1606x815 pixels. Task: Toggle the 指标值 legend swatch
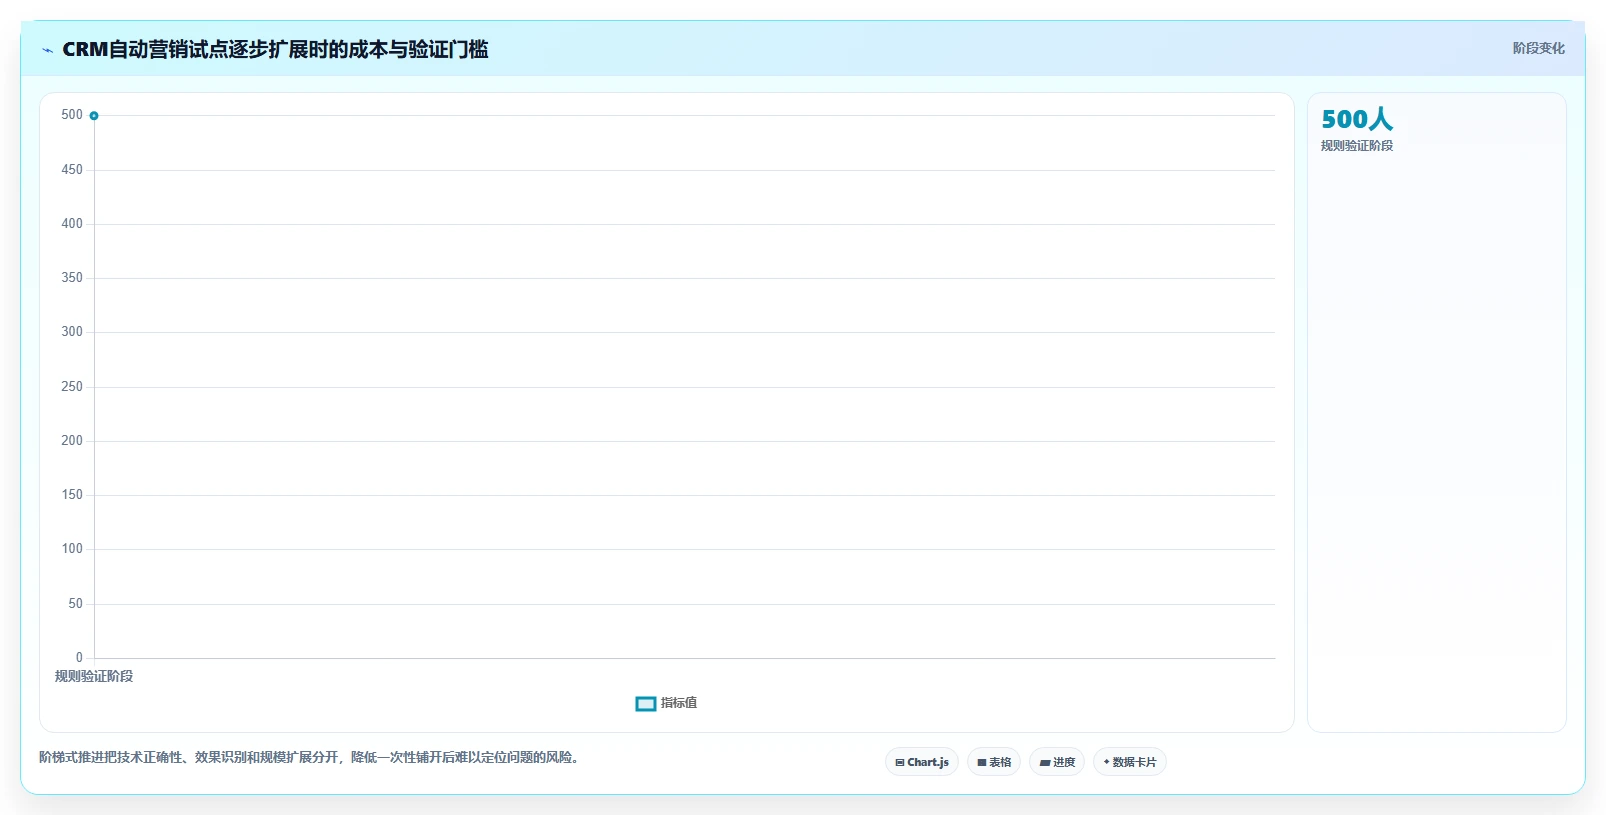pyautogui.click(x=646, y=704)
